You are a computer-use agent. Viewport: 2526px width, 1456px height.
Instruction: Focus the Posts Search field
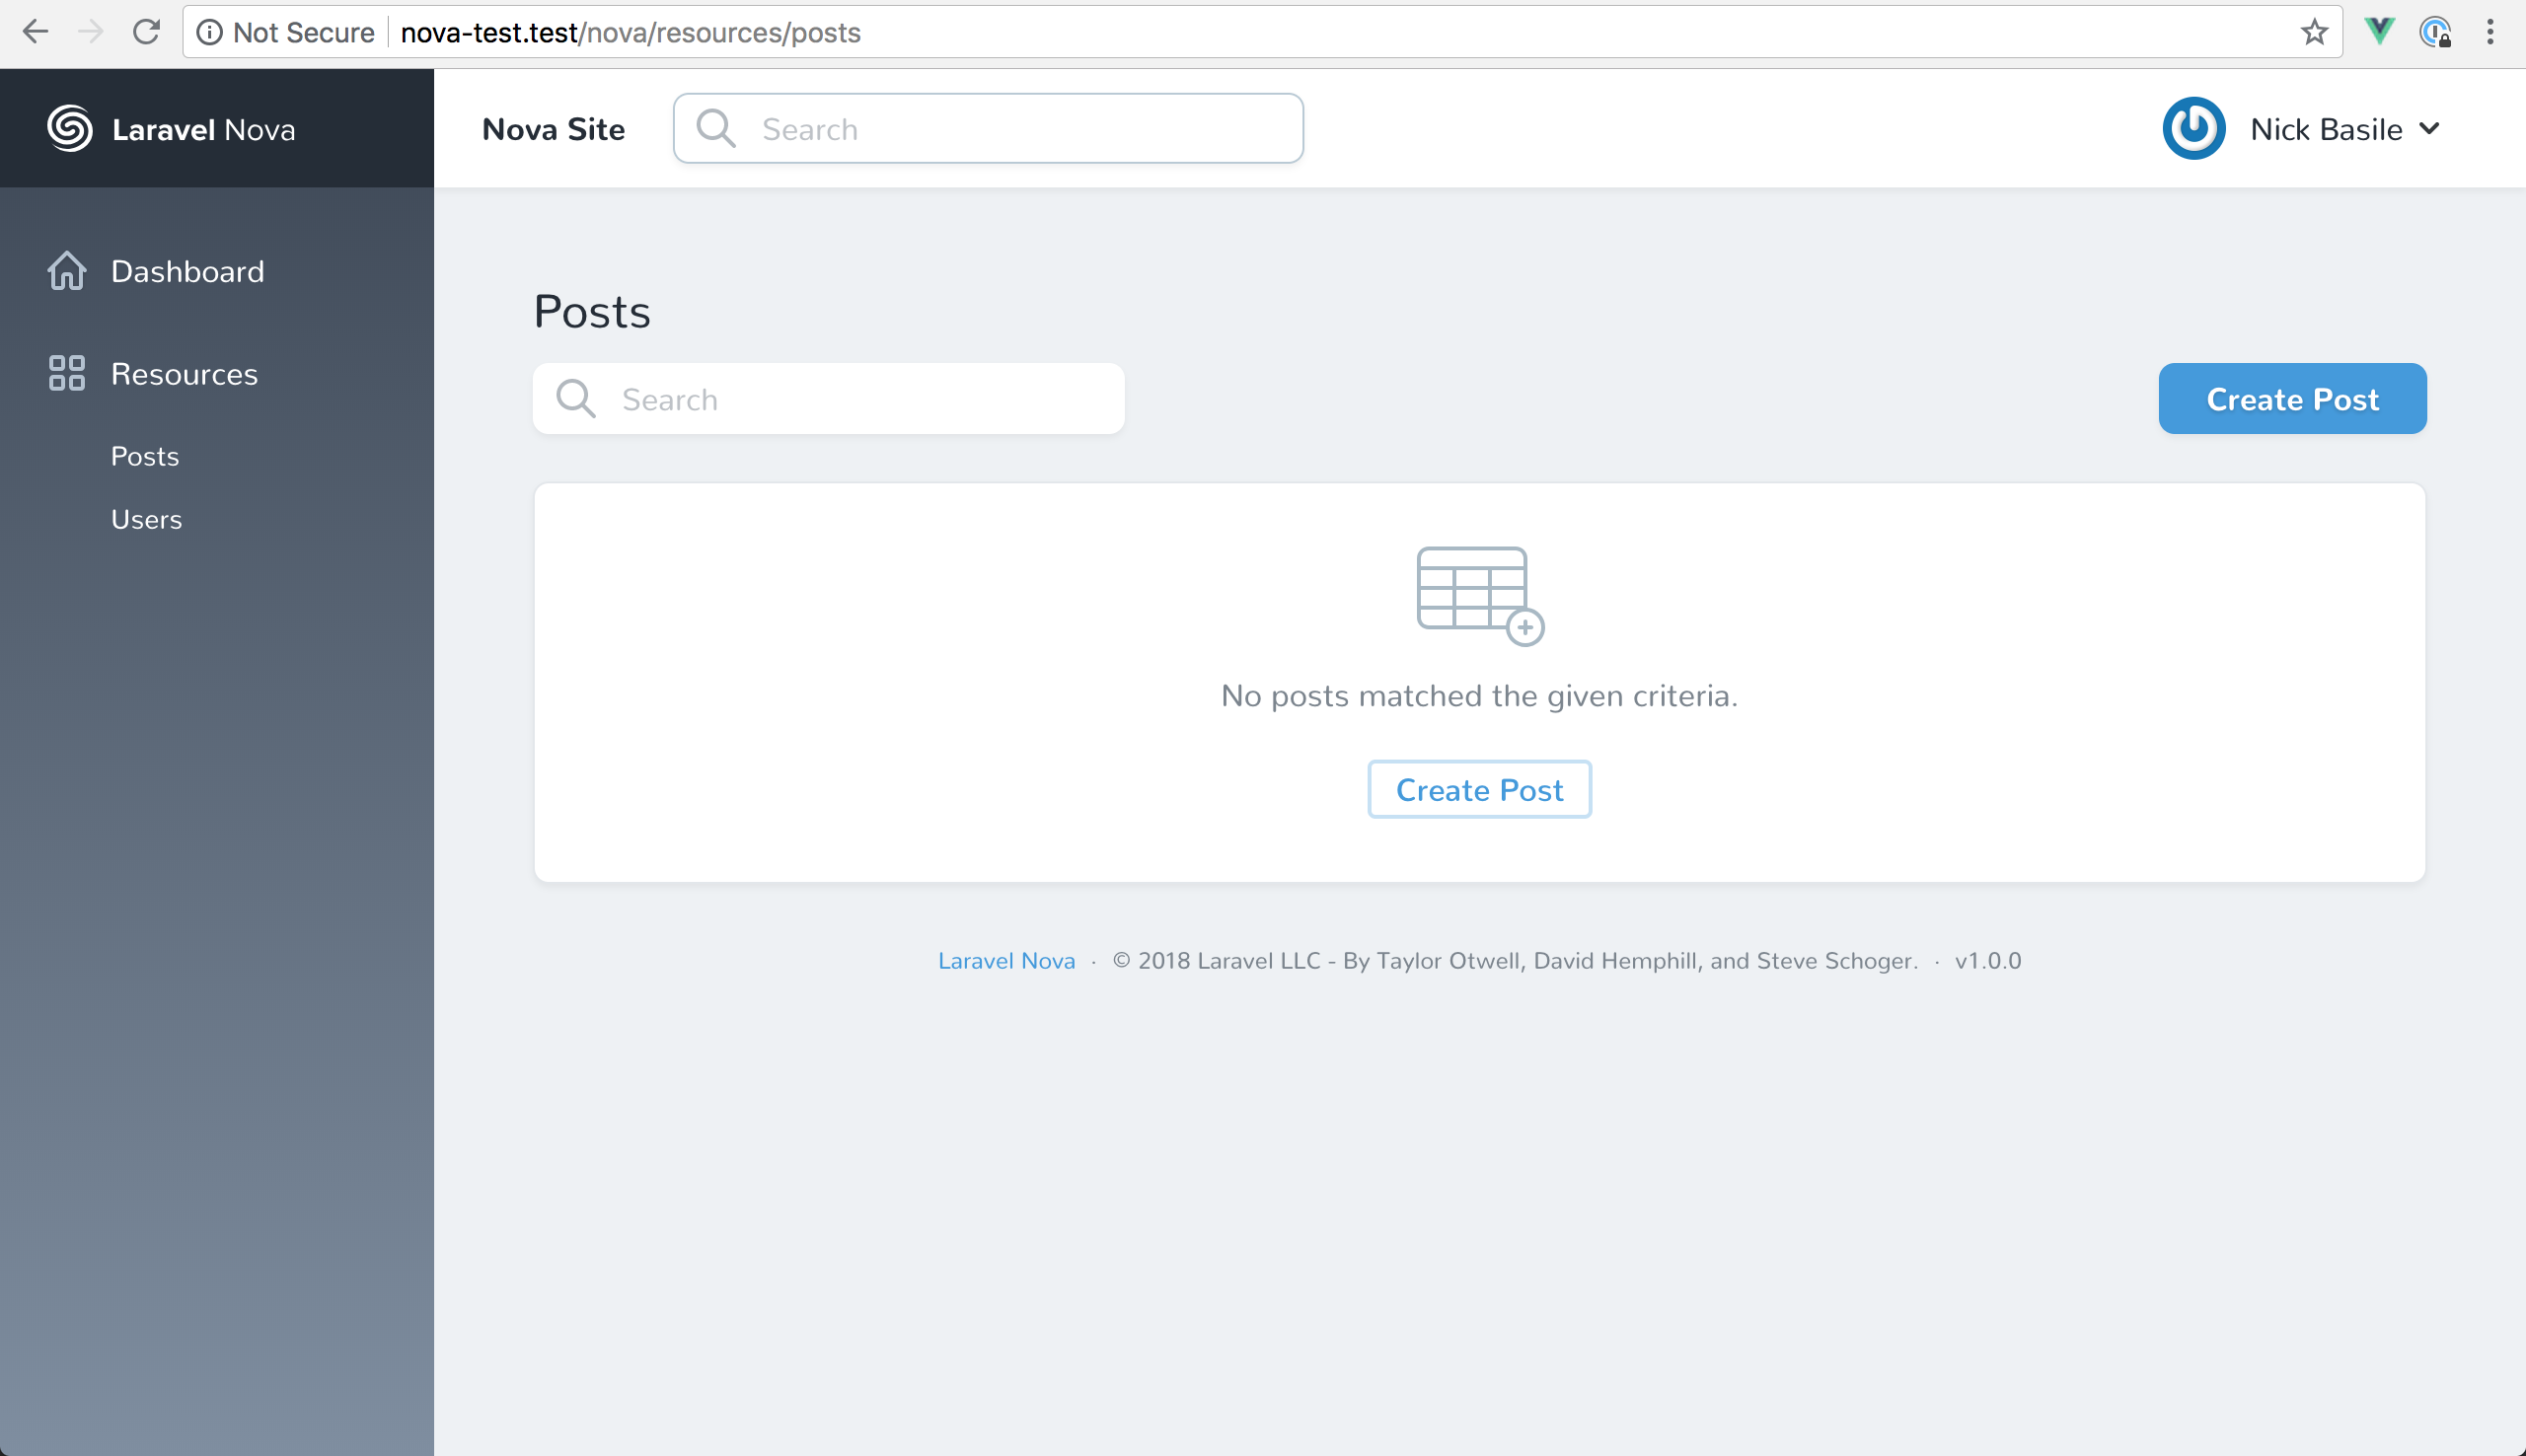tap(828, 399)
